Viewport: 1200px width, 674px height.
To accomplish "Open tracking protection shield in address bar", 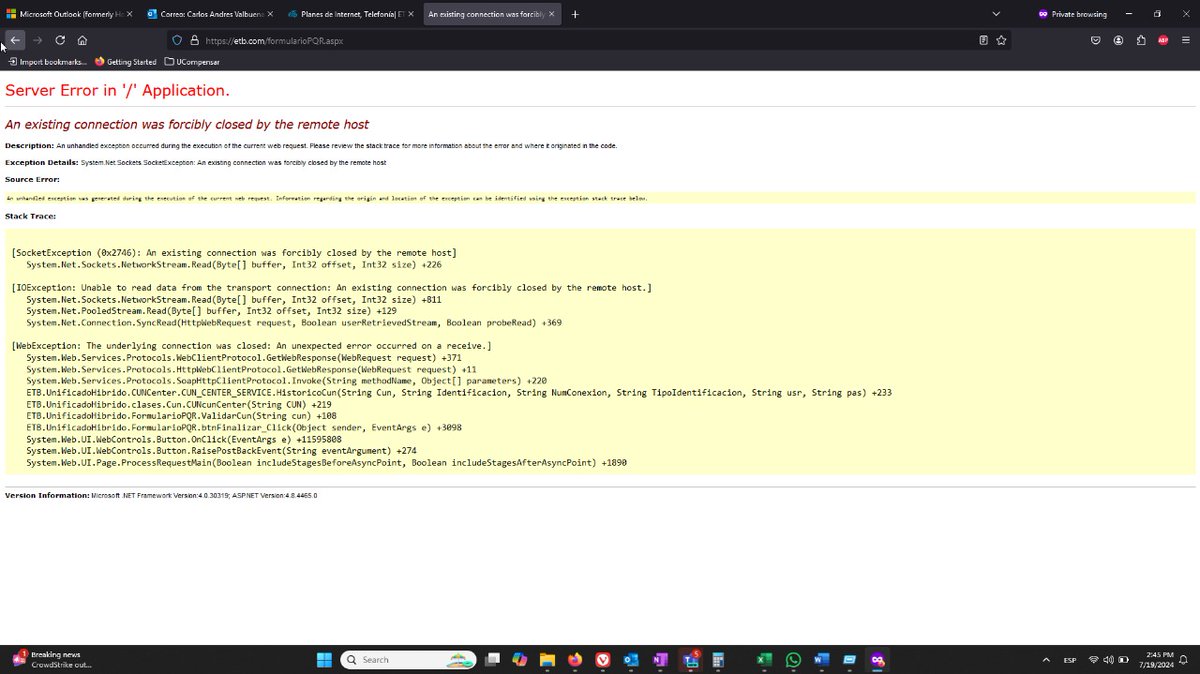I will pyautogui.click(x=178, y=40).
